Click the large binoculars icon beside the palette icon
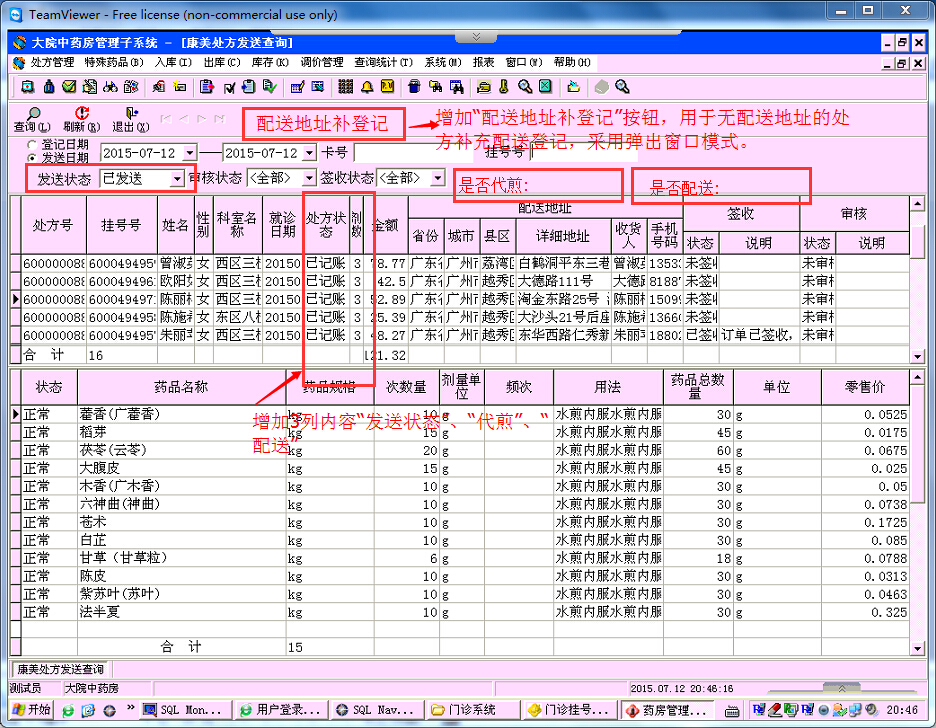The image size is (936, 728). [110, 87]
